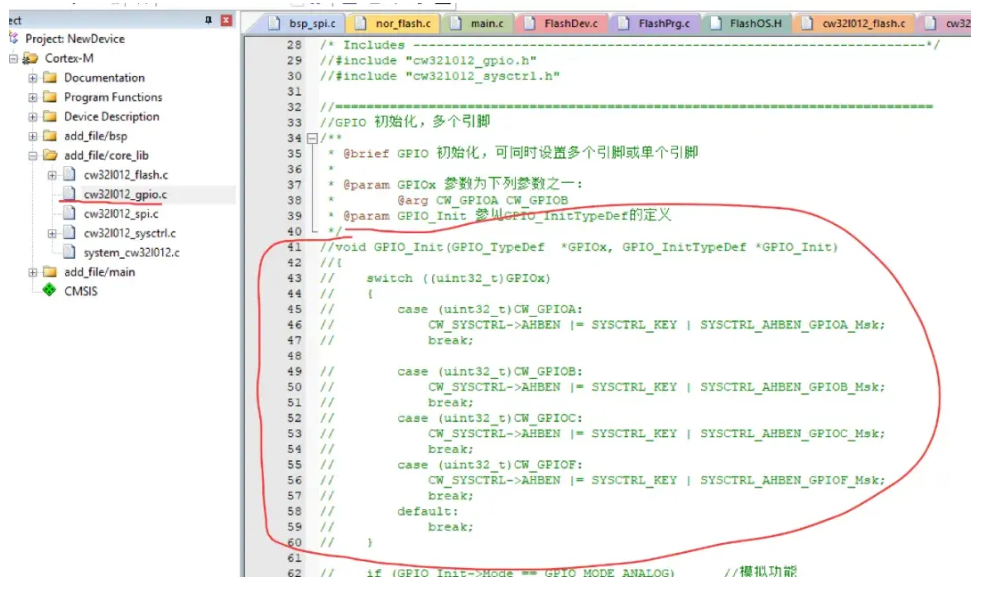The width and height of the screenshot is (982, 594).
Task: Collapse the add_file/core_lib group
Action: tap(33, 155)
